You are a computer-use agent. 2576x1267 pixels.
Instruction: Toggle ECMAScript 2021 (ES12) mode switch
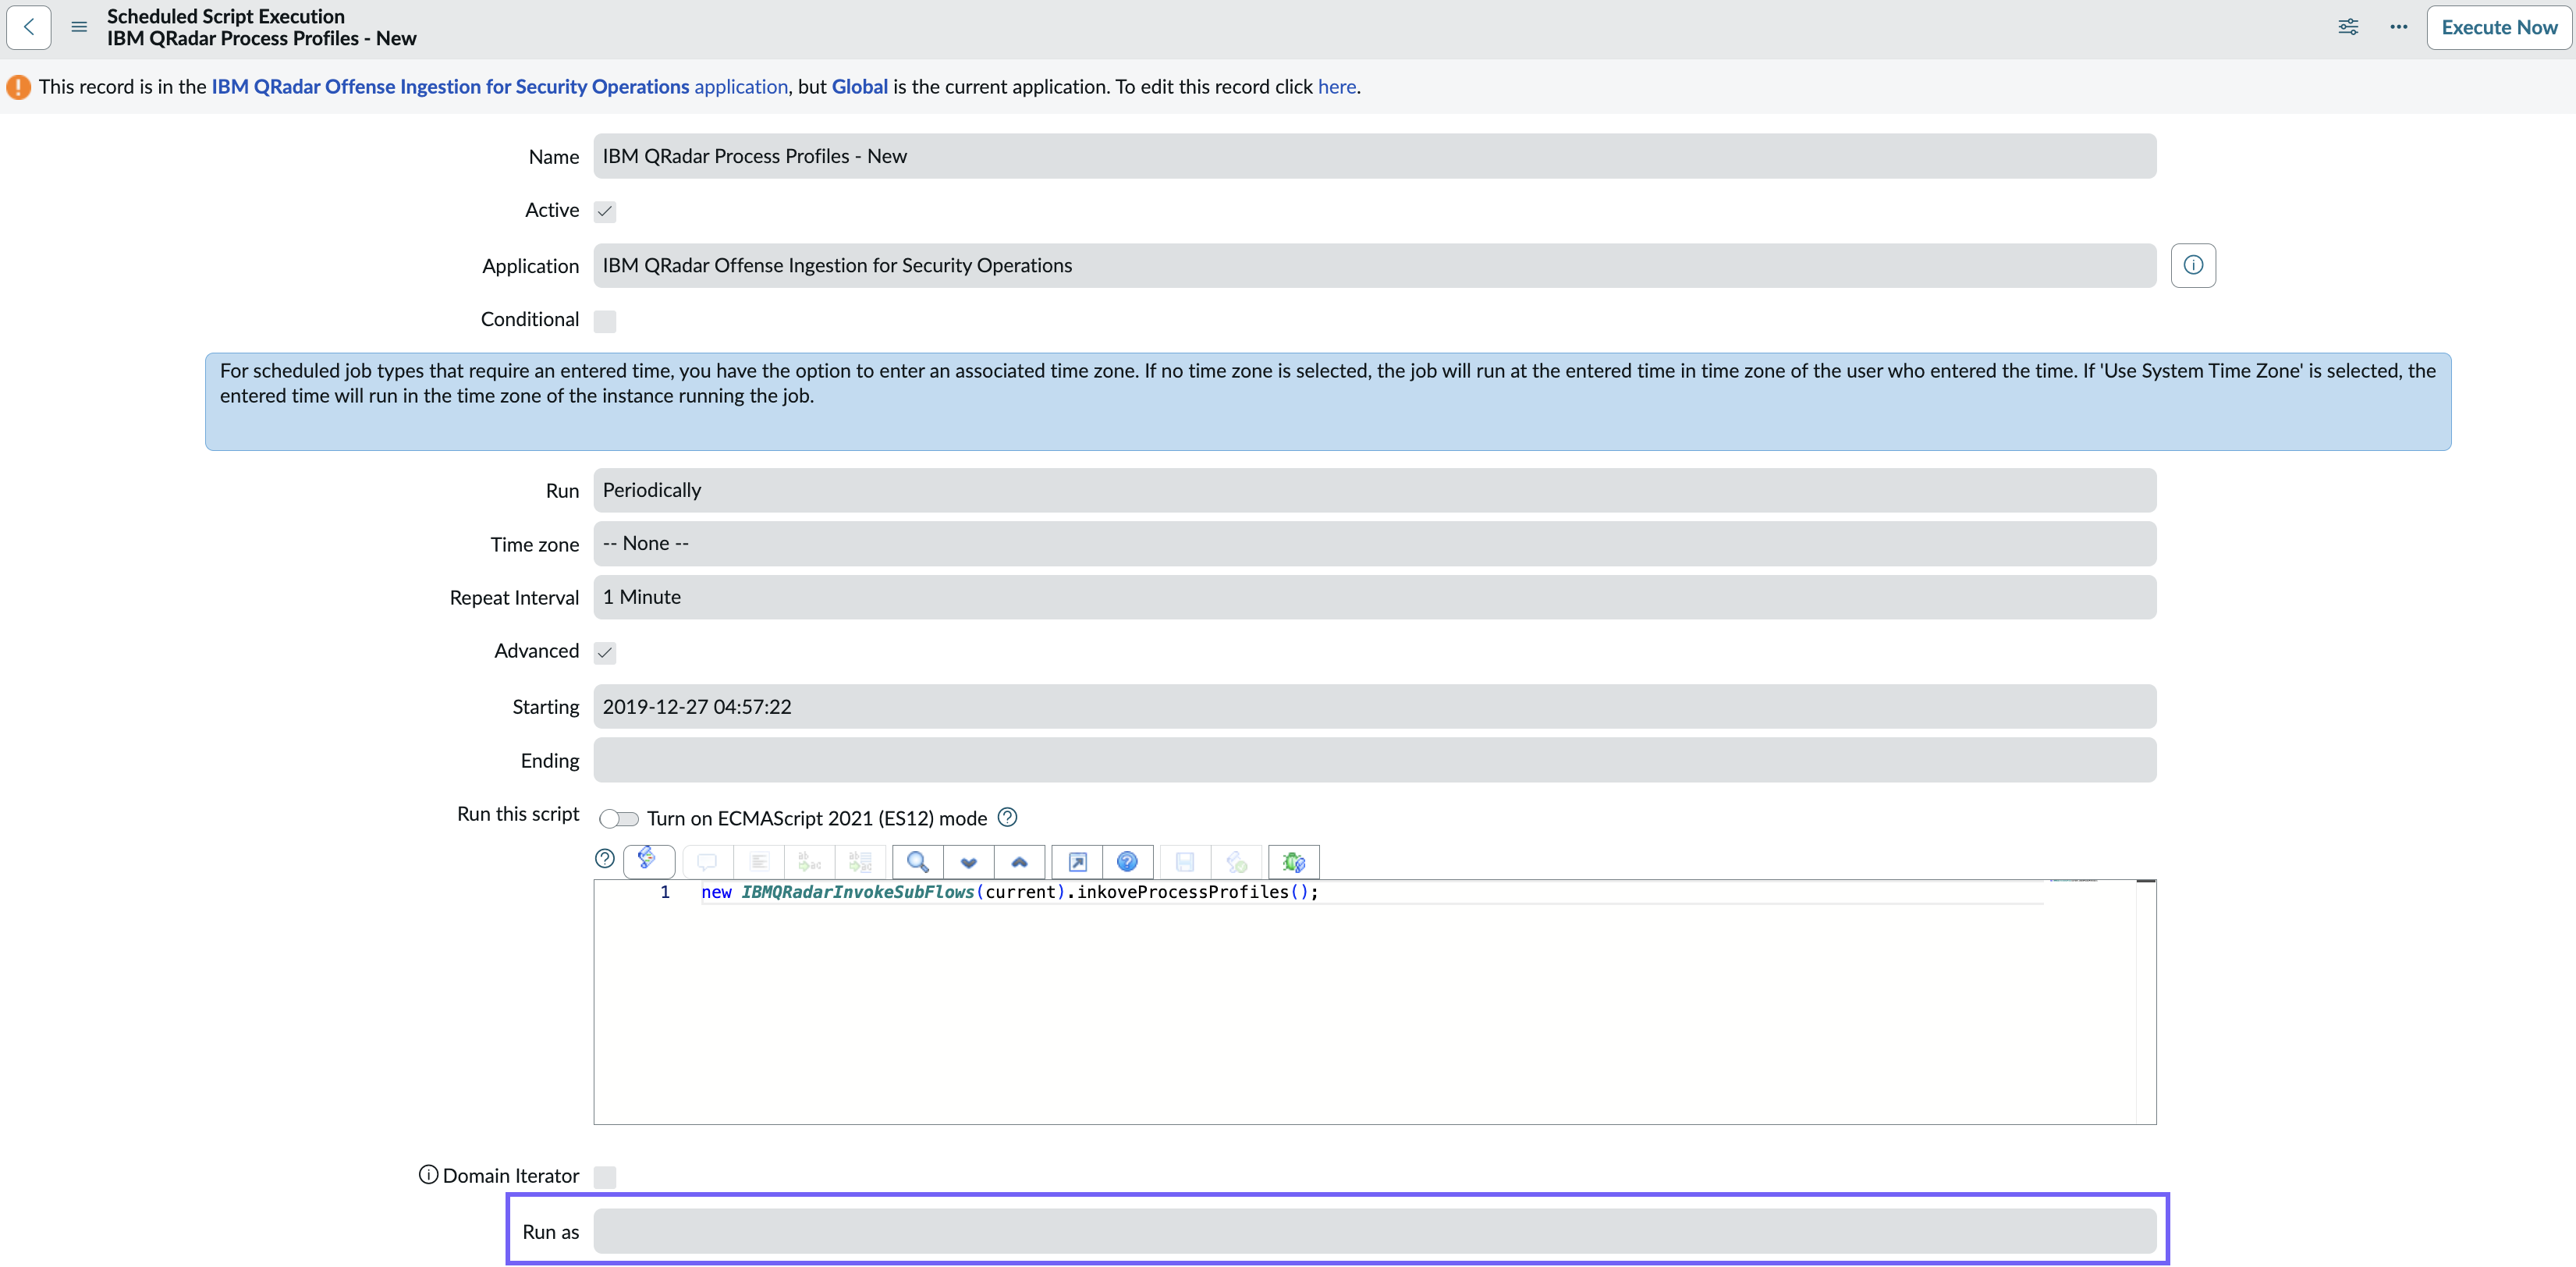coord(619,819)
